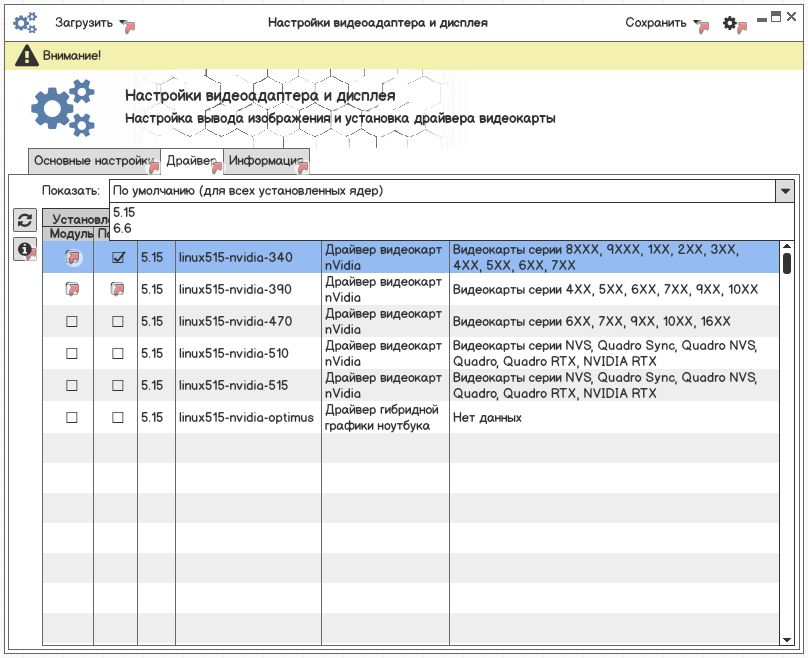Switch to the Основные настройки tab
The width and height of the screenshot is (808, 658).
click(x=93, y=161)
